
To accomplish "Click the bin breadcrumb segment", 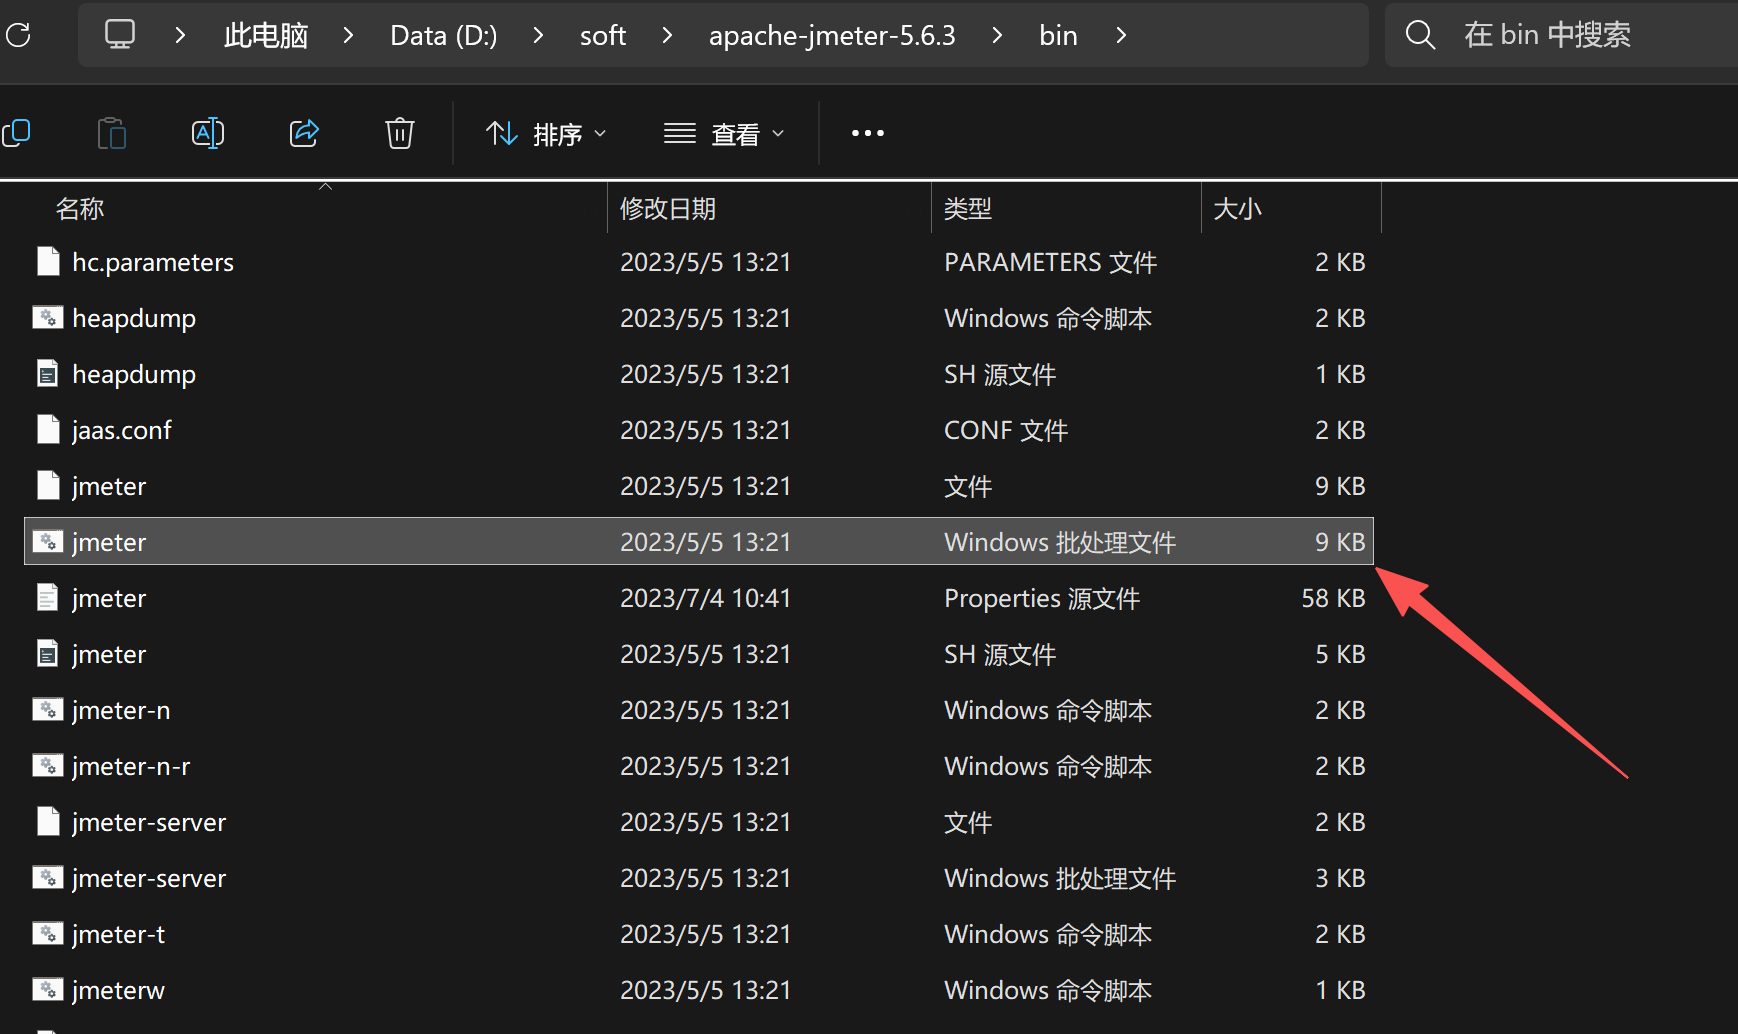I will [x=1058, y=36].
